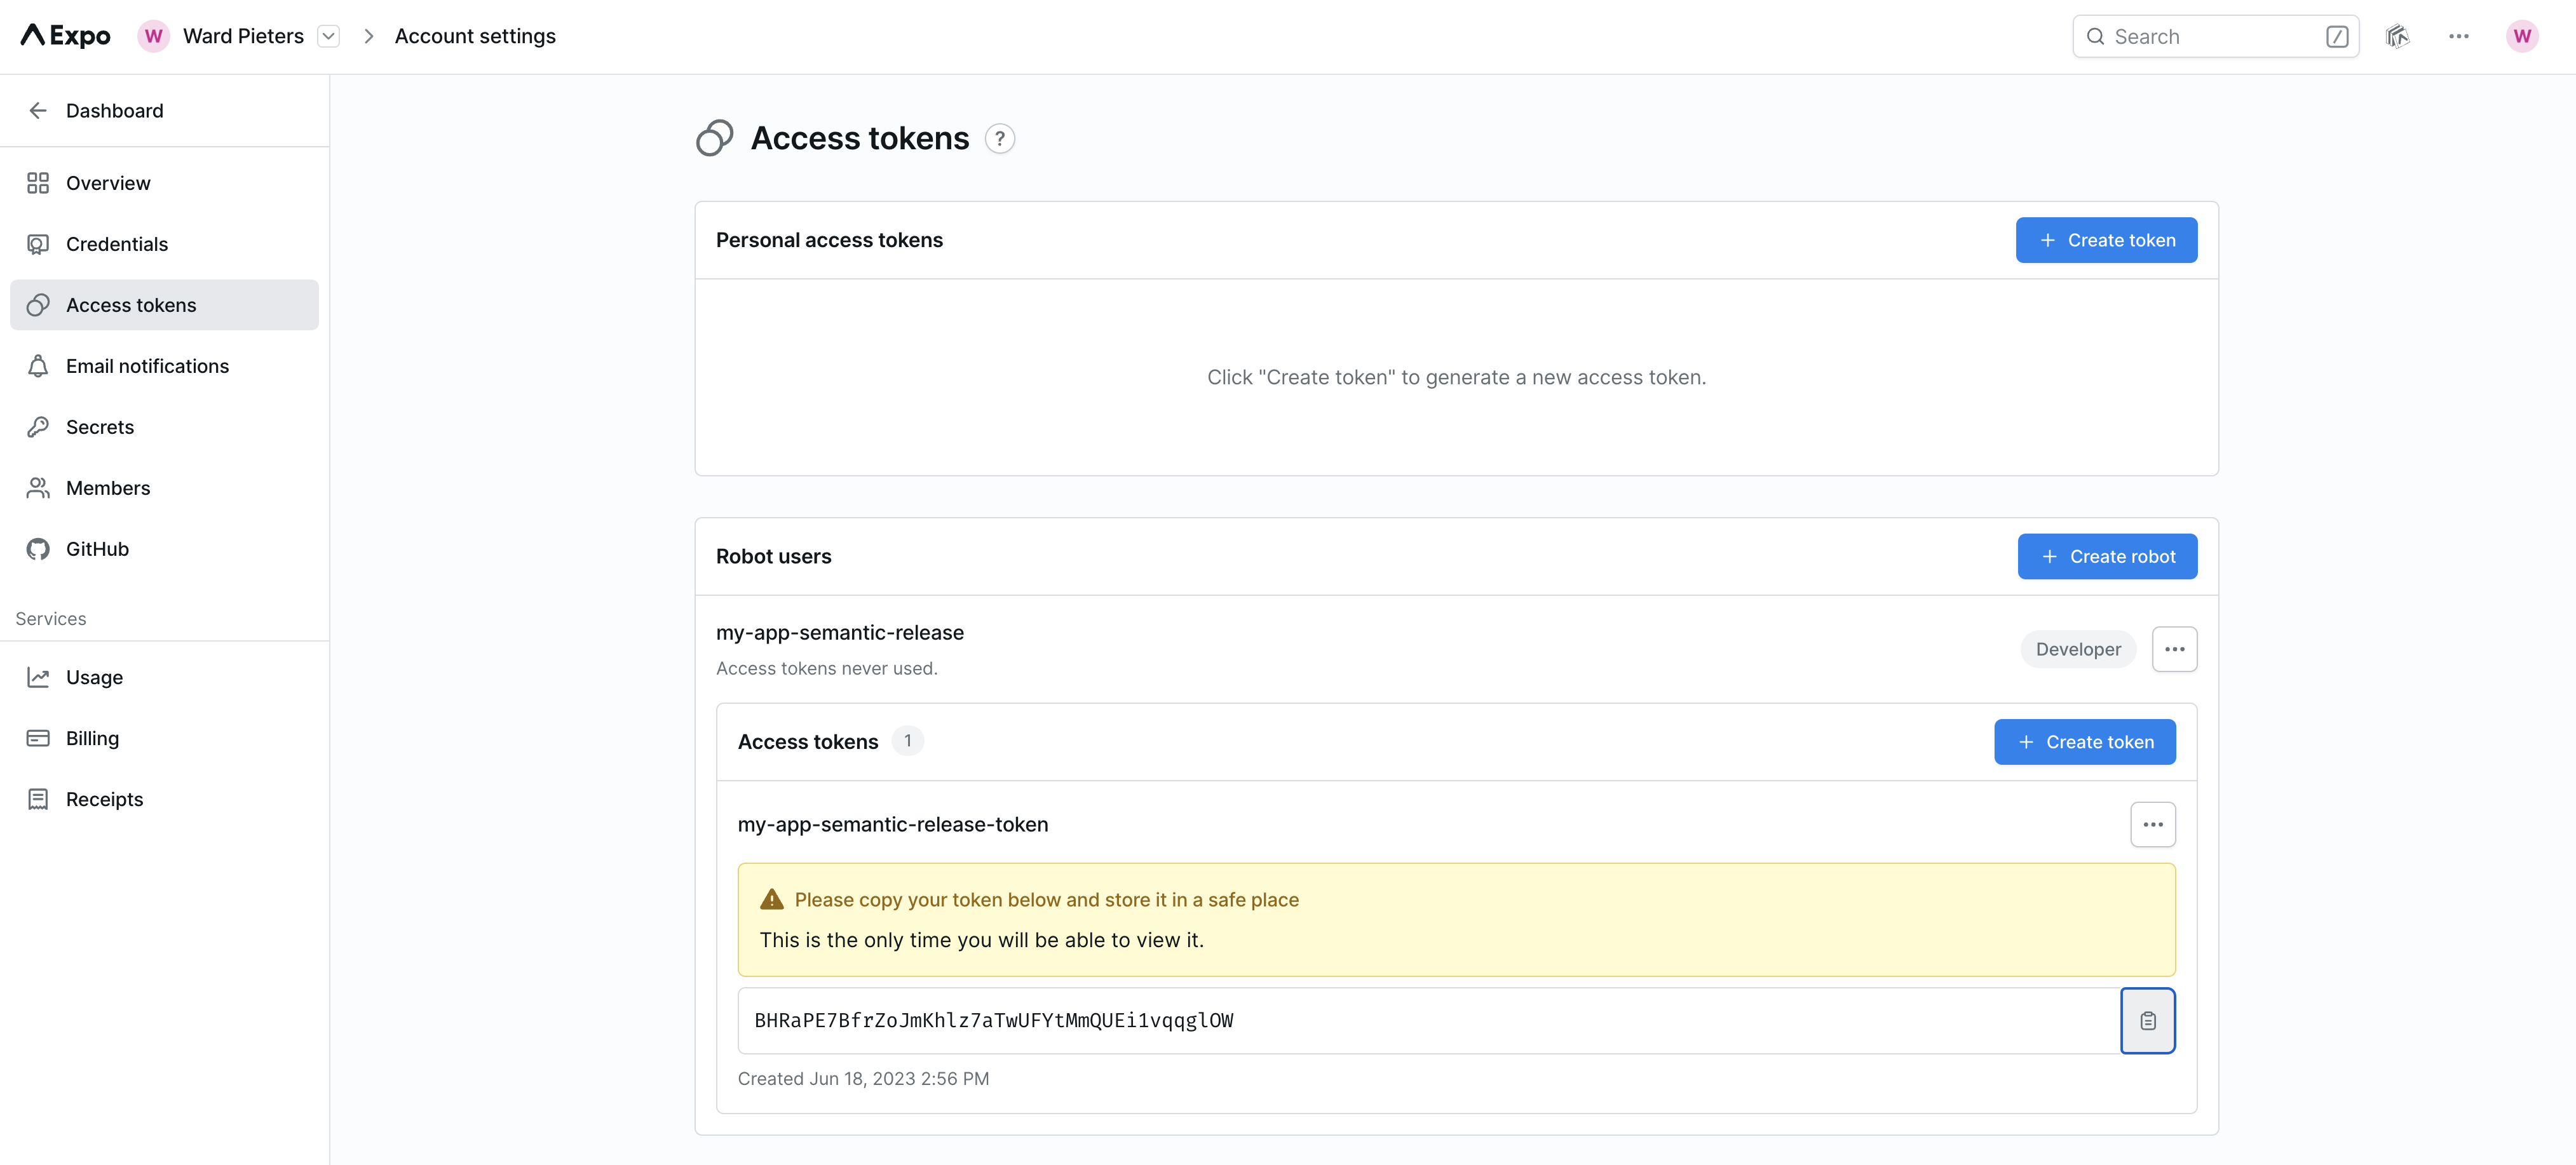The width and height of the screenshot is (2576, 1165).
Task: Create a personal access token
Action: pyautogui.click(x=2105, y=240)
